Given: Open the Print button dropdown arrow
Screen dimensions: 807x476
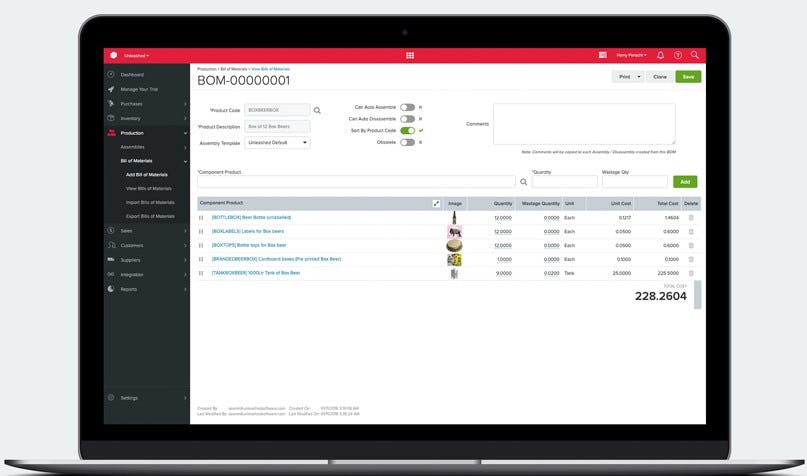Looking at the screenshot, I should point(639,77).
